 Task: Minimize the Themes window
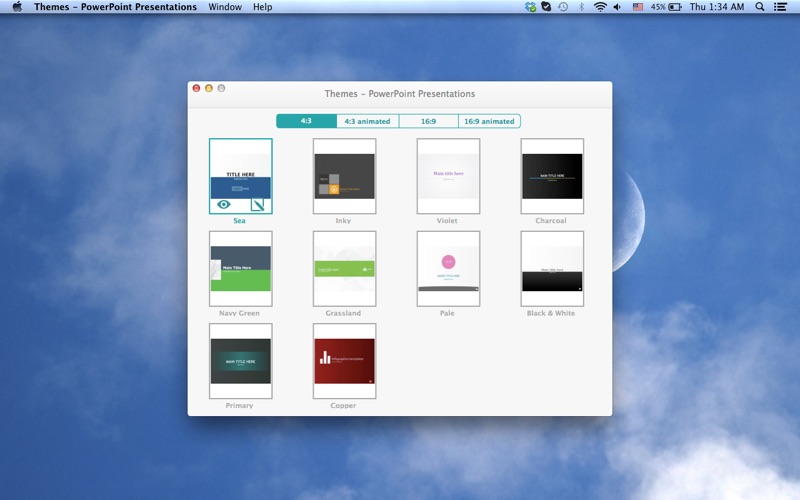[x=209, y=88]
